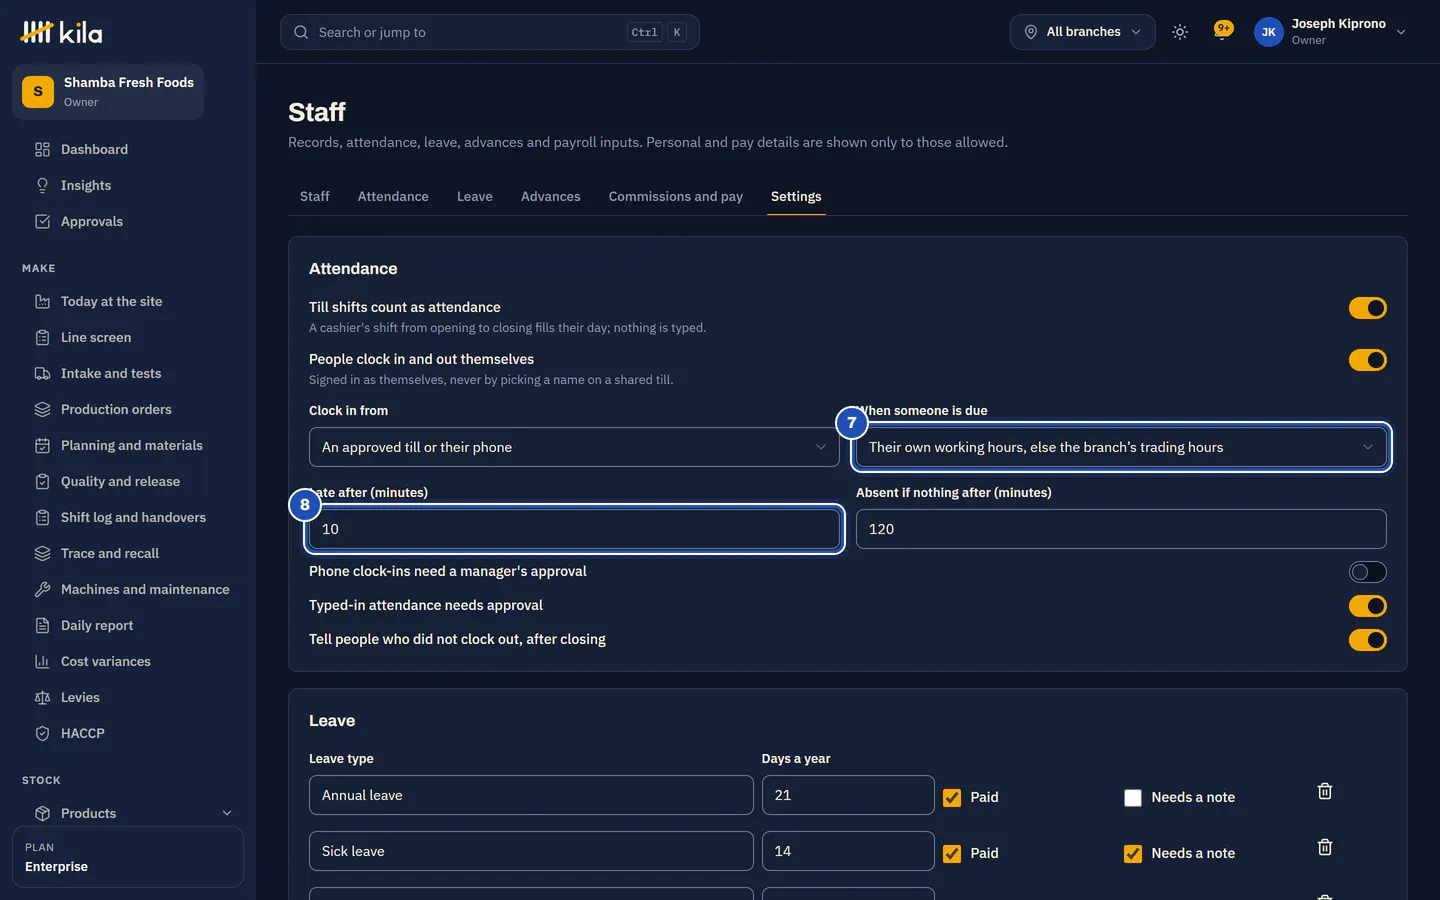The height and width of the screenshot is (900, 1440).
Task: Delete the Annual leave row
Action: 1325,791
